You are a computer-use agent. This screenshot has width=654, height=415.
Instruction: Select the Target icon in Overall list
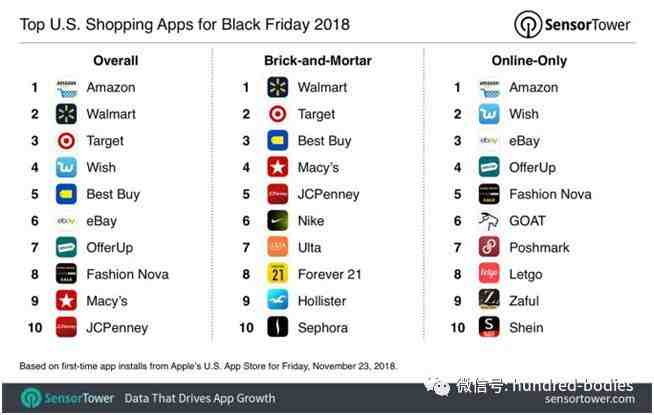point(66,141)
